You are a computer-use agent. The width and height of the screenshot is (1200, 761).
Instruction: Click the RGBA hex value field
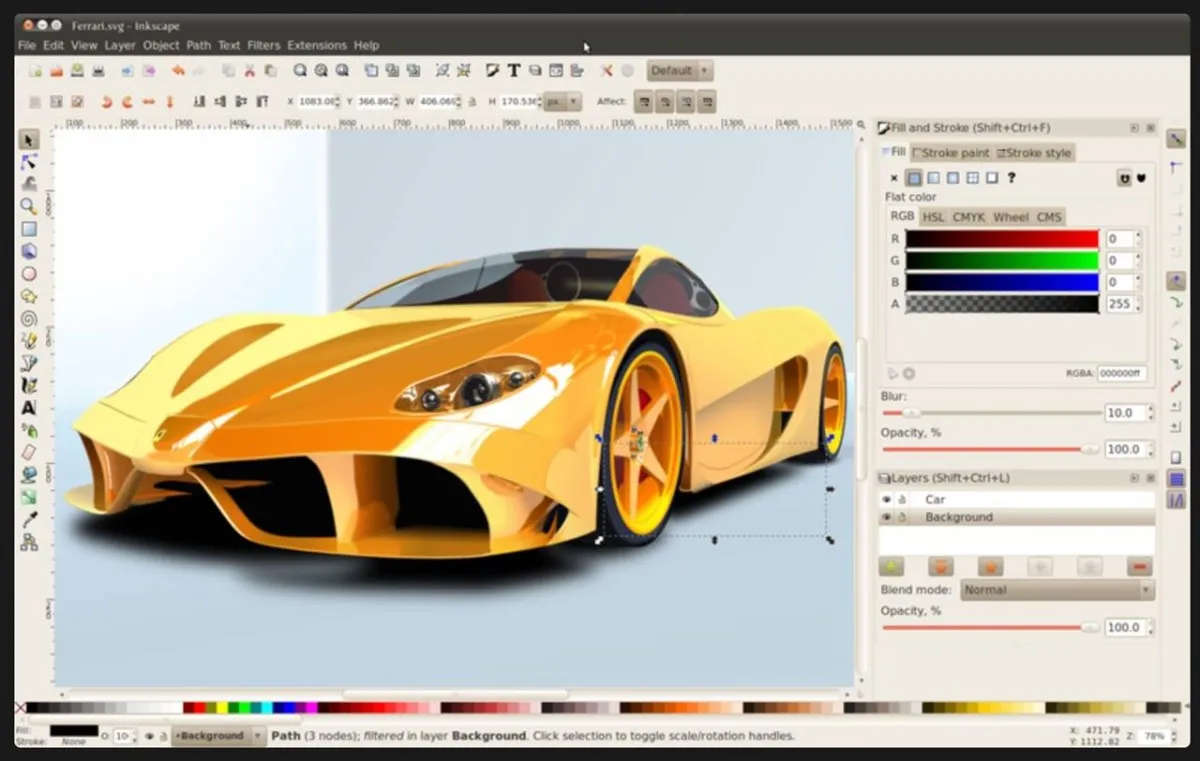coord(1122,374)
